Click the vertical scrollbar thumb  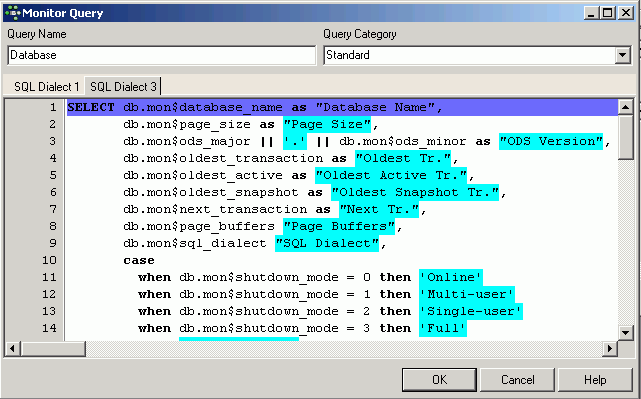pyautogui.click(x=625, y=137)
